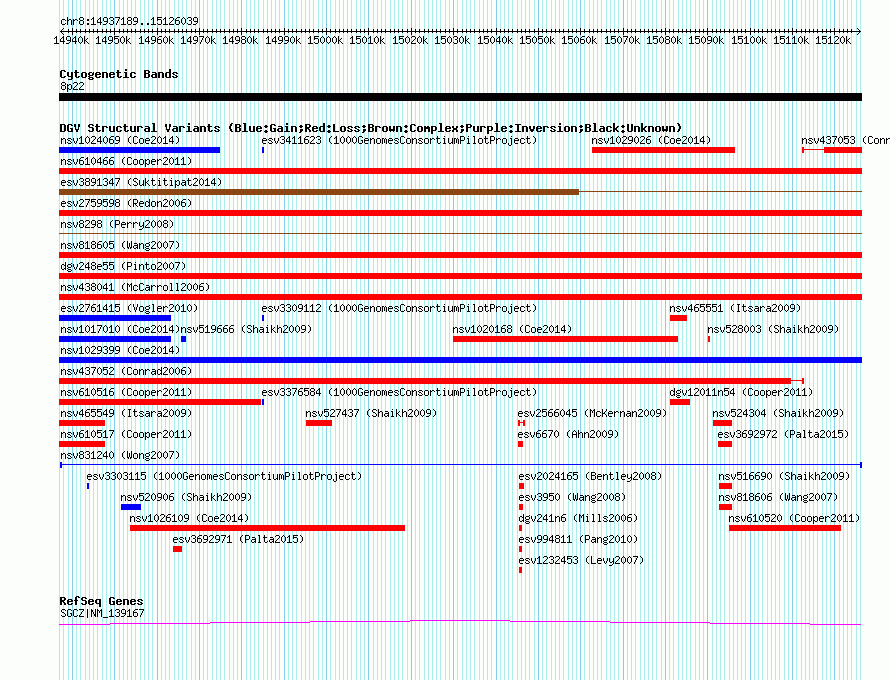
Task: Click the chr8:14937189..15126039 coordinate label
Action: point(129,22)
